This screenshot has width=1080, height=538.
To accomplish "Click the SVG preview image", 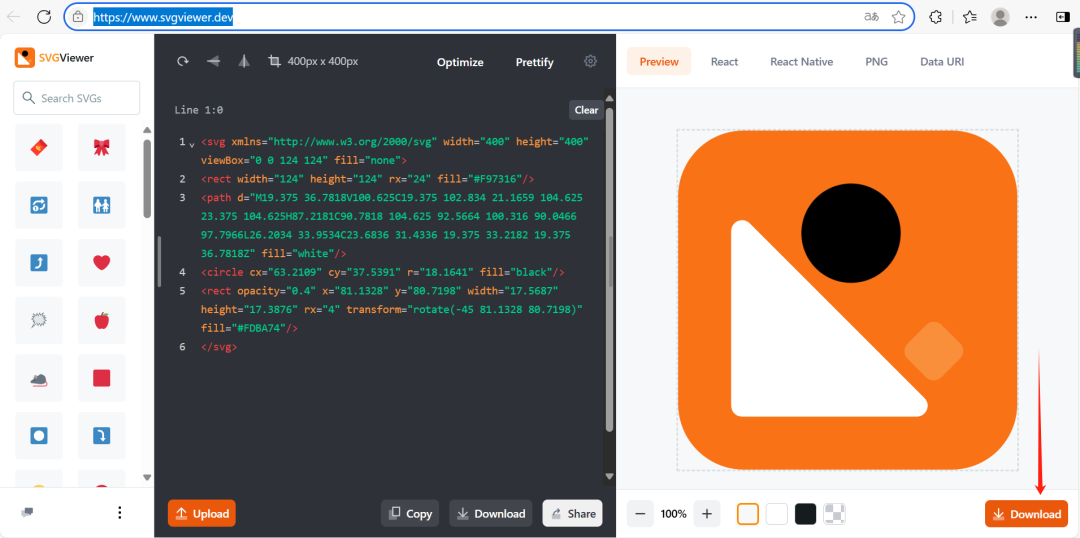I will point(848,300).
